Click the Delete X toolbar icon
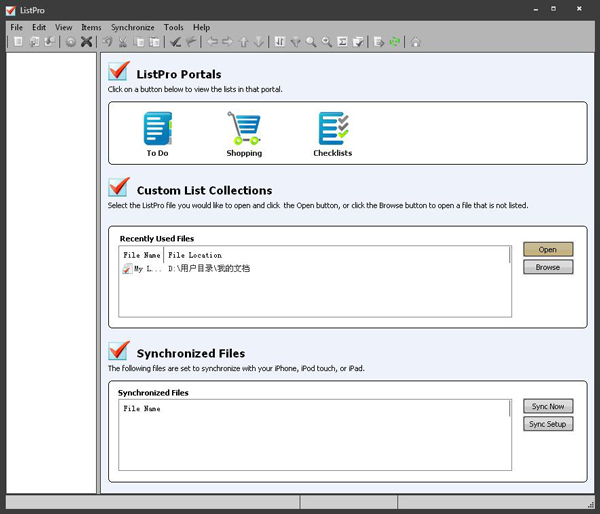 [86, 41]
